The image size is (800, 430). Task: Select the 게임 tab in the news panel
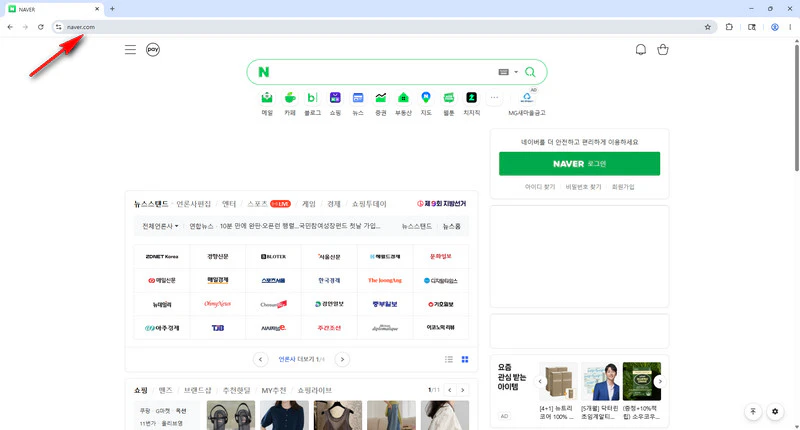click(x=309, y=204)
